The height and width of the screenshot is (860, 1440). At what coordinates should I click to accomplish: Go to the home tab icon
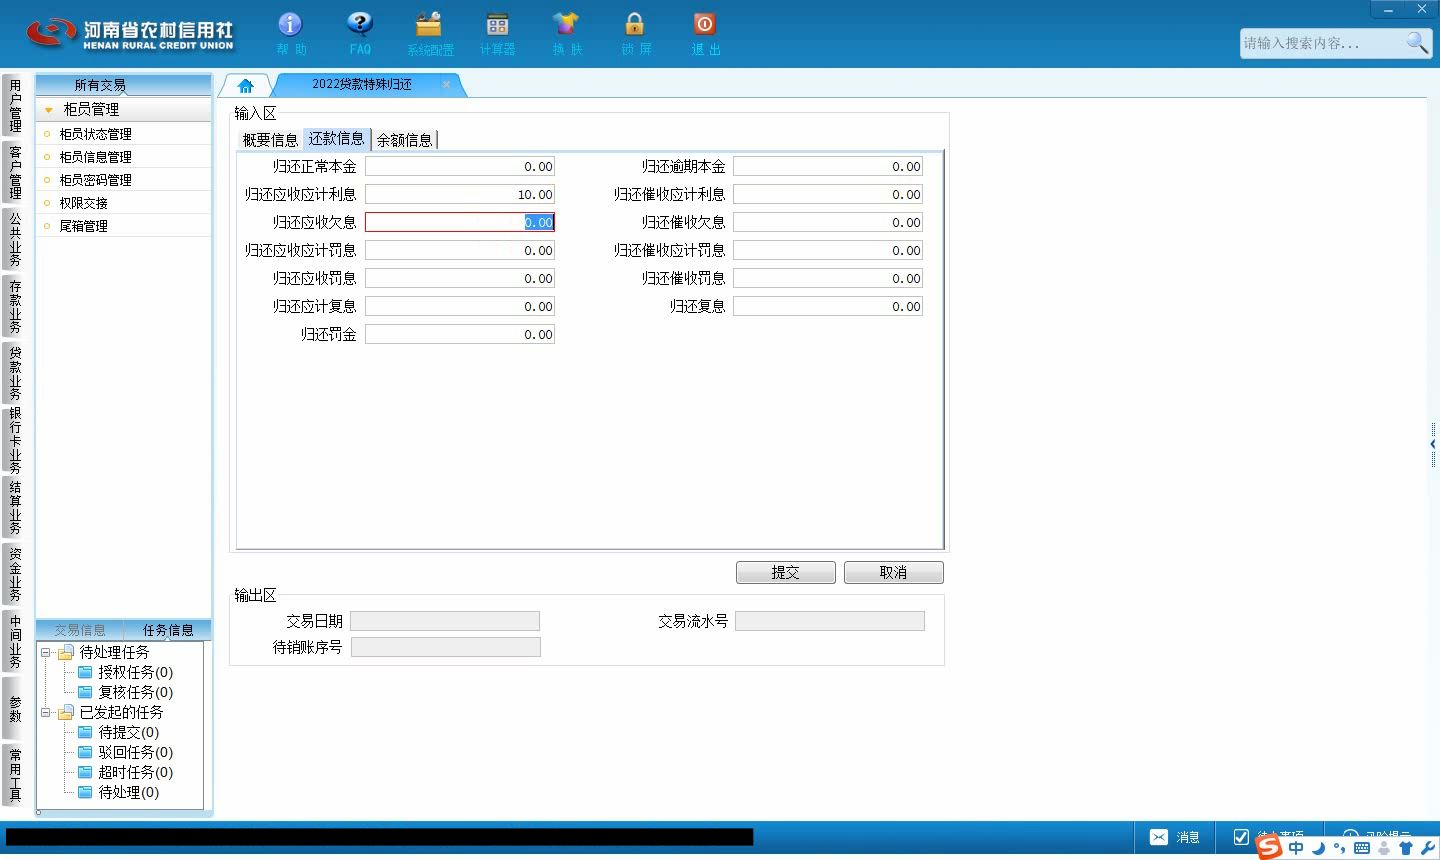tap(246, 85)
